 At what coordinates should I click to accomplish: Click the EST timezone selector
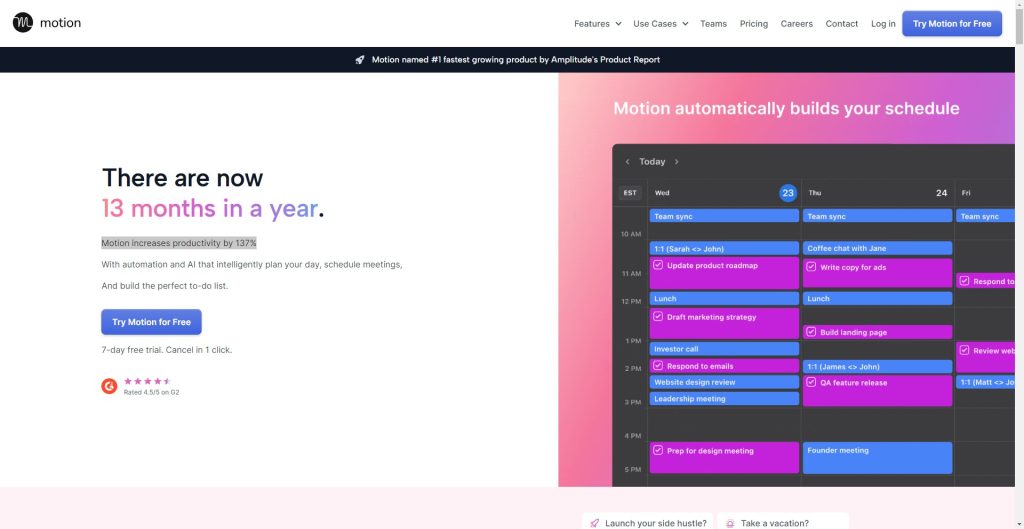630,193
